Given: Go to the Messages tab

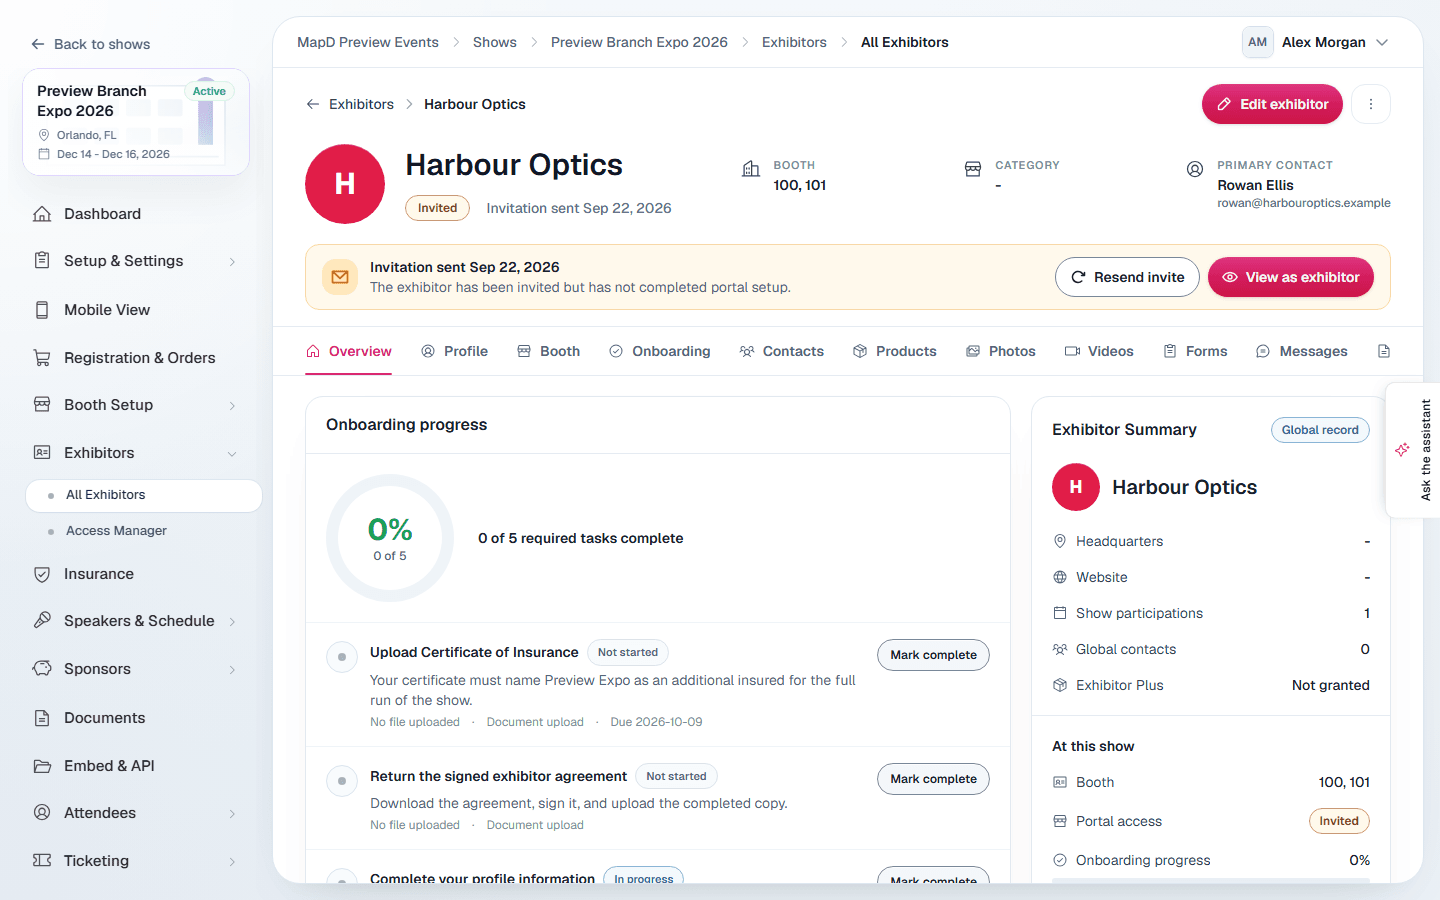Looking at the screenshot, I should [1302, 351].
